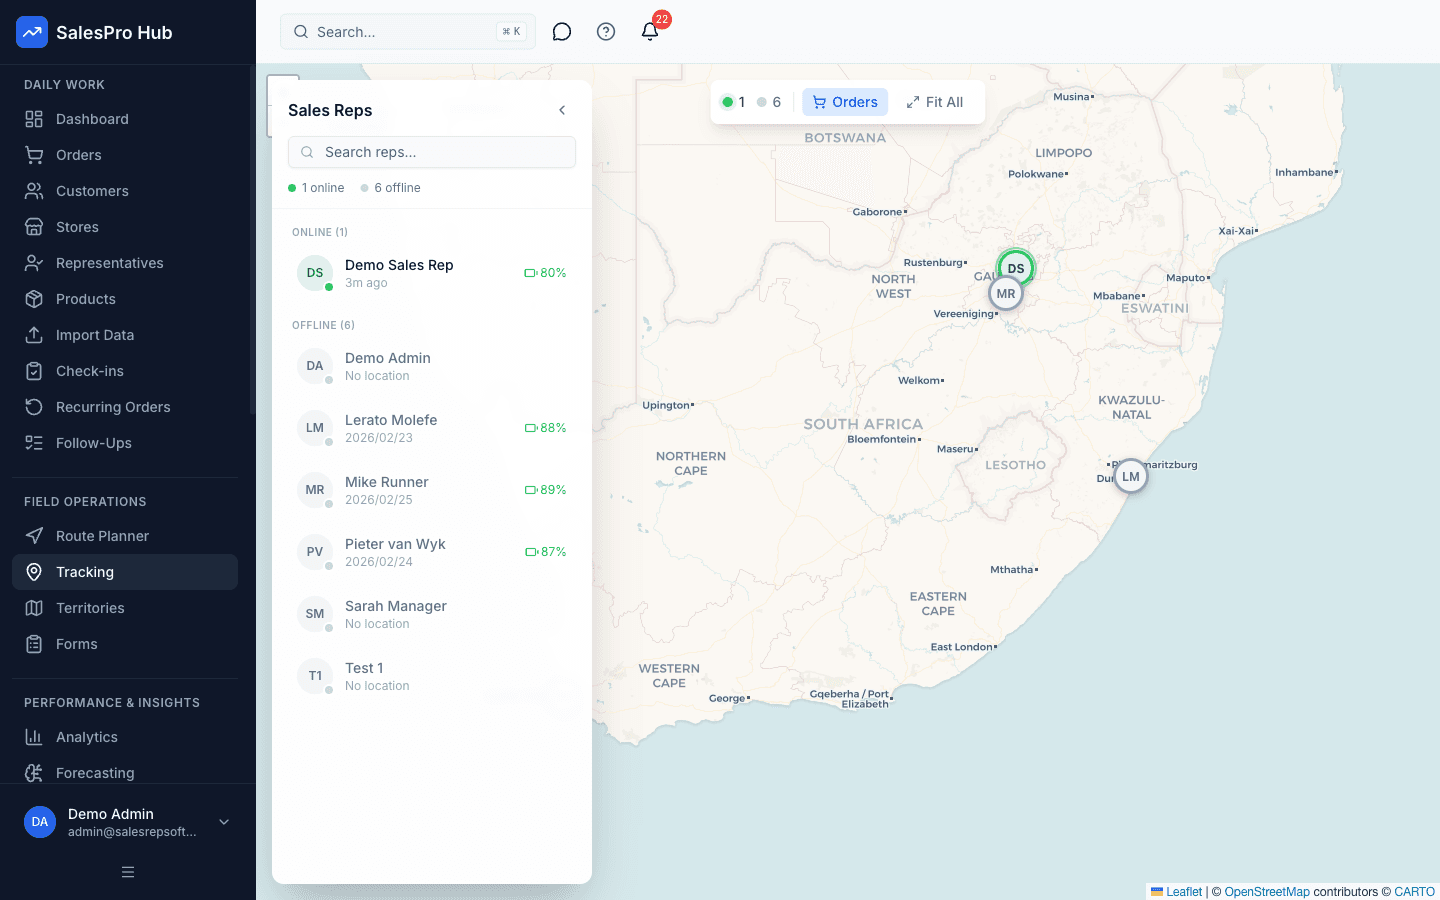The width and height of the screenshot is (1440, 900).
Task: Select Pieter van Wyk in the list
Action: [x=432, y=552]
